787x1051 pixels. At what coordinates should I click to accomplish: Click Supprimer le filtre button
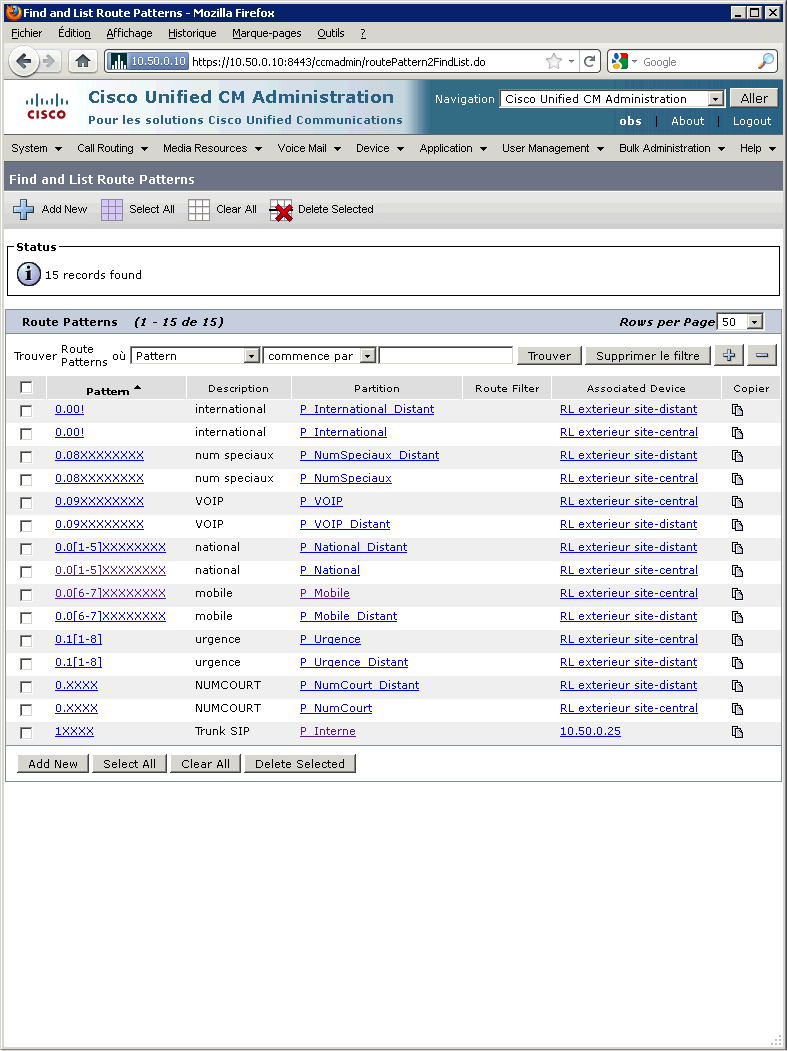pyautogui.click(x=648, y=356)
